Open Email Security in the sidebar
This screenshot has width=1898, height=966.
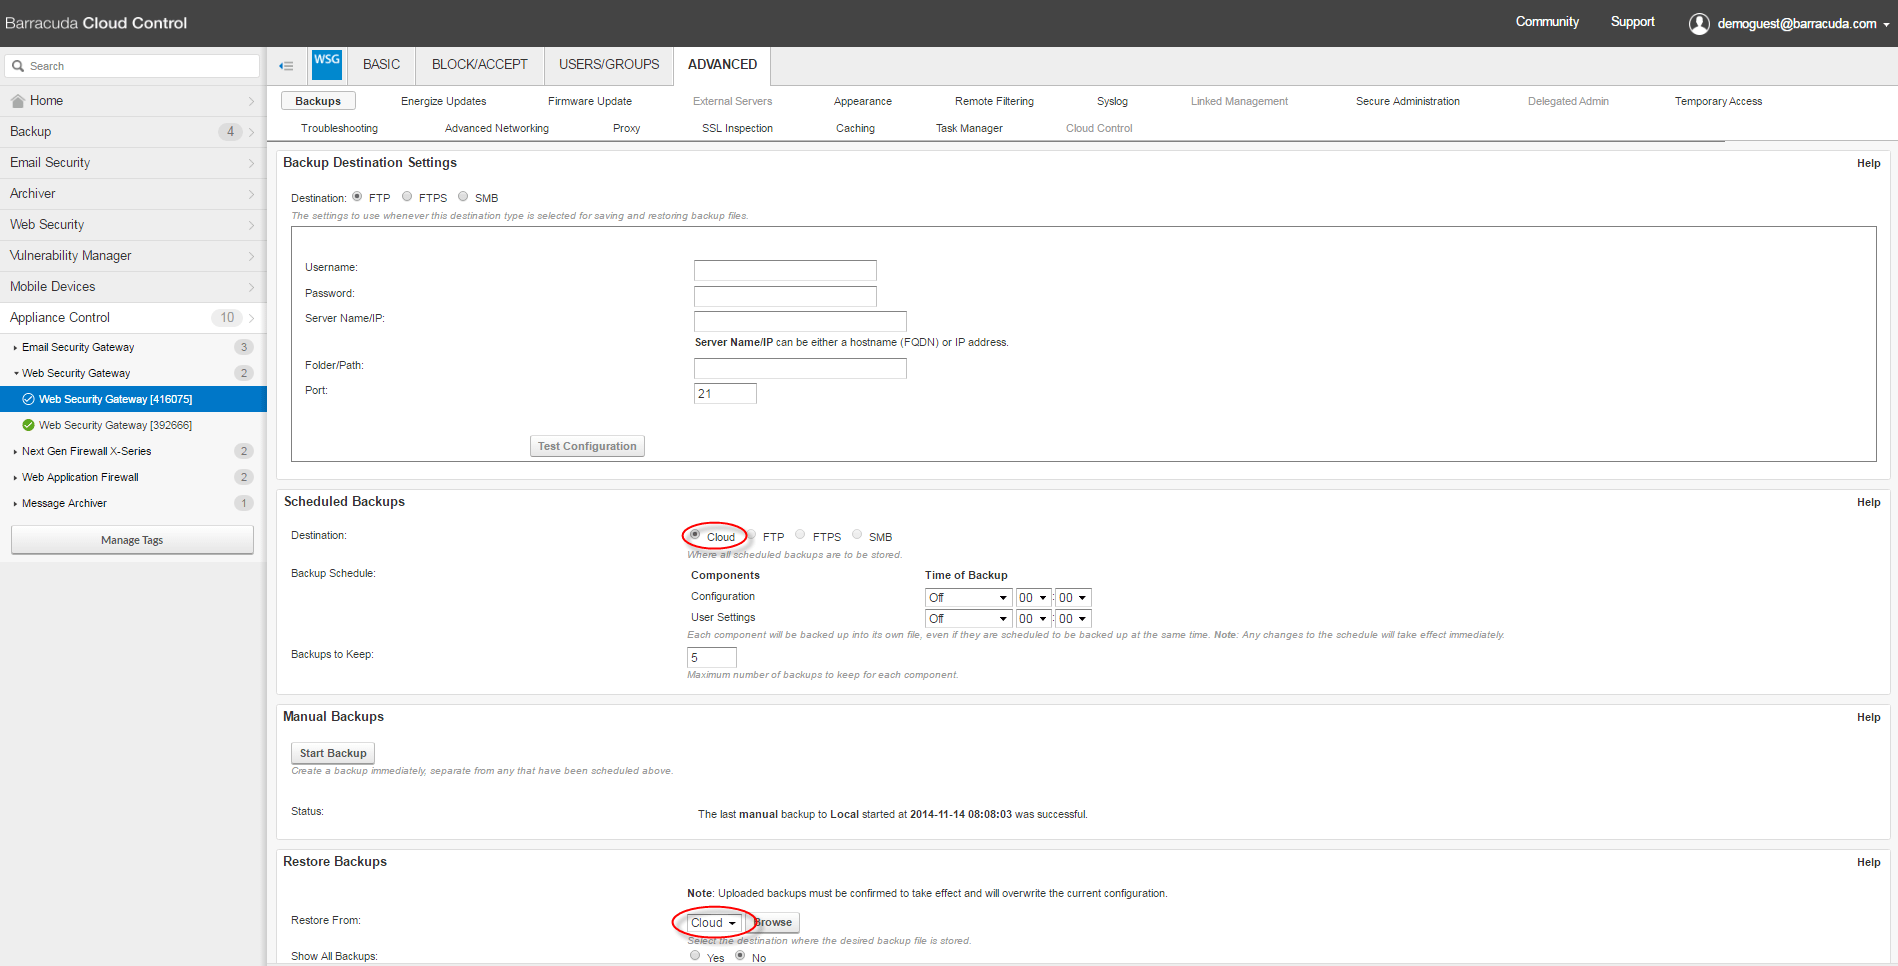coord(133,163)
